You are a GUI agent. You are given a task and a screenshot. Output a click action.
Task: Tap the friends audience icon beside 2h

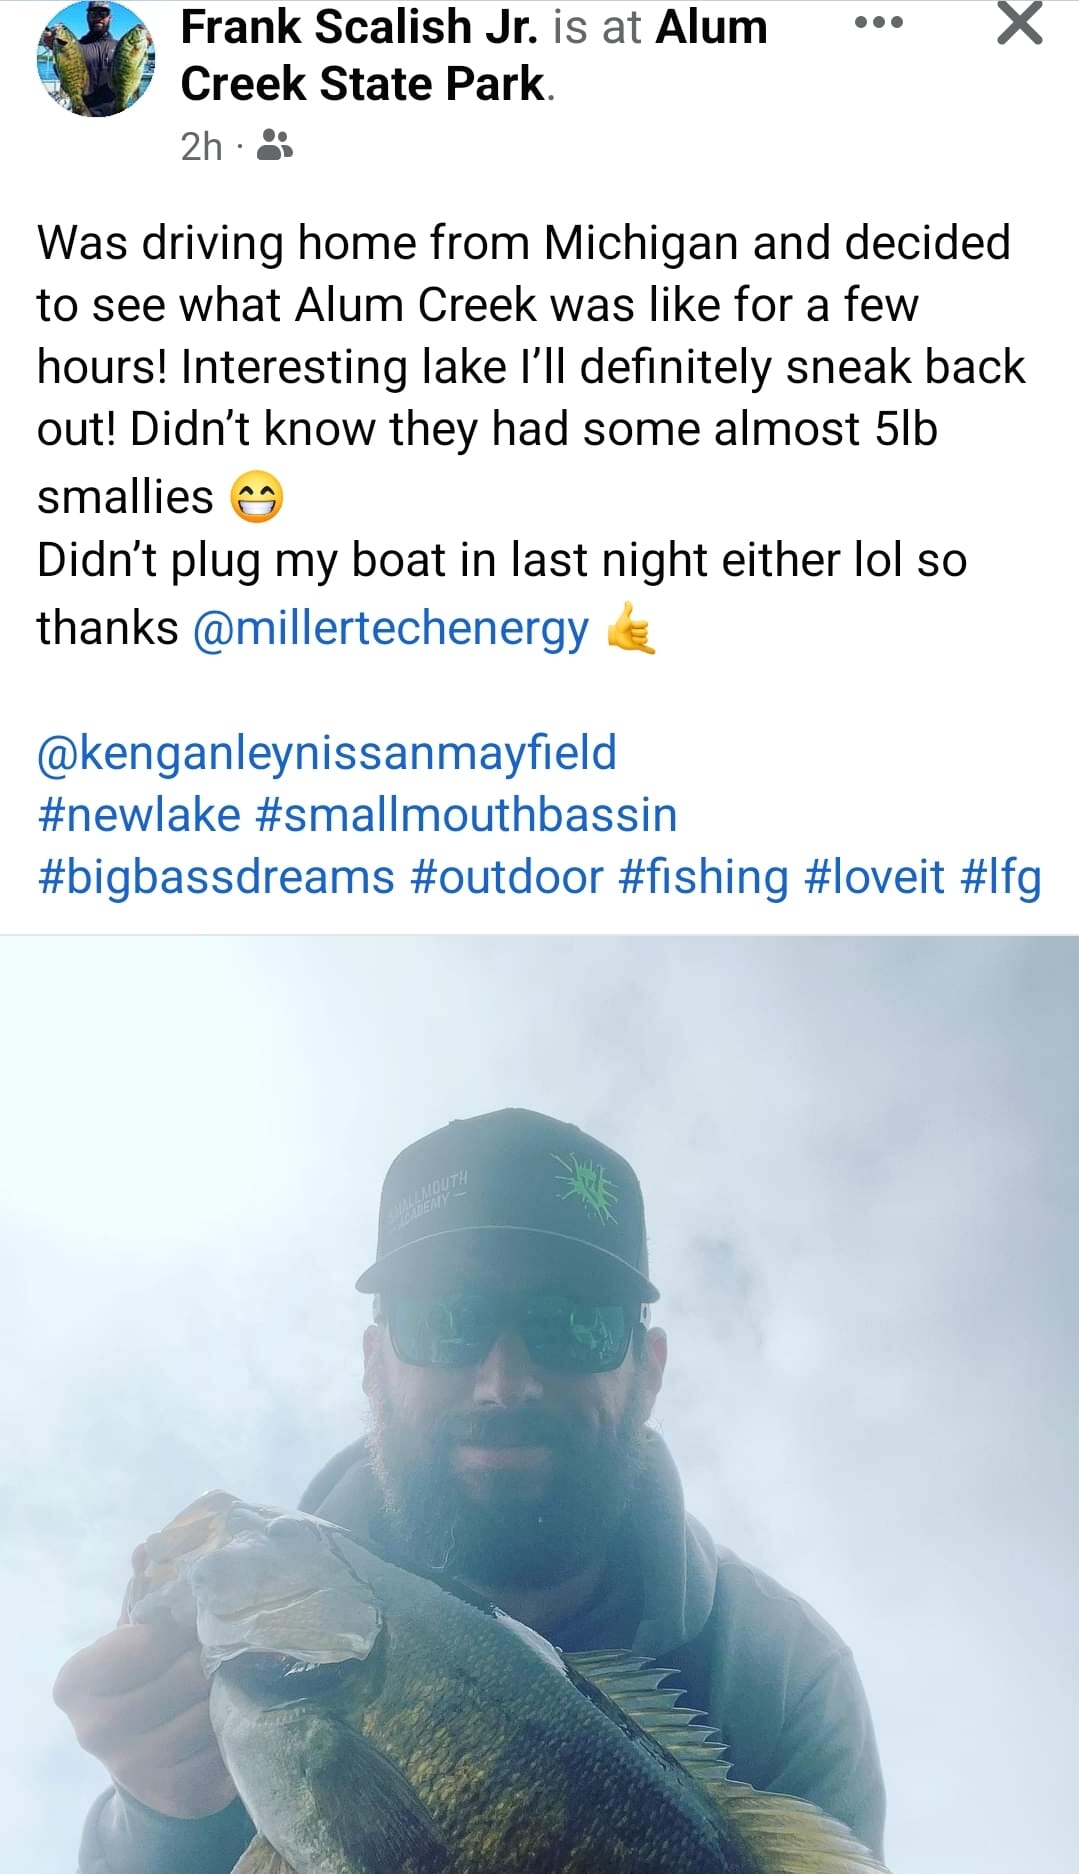274,146
